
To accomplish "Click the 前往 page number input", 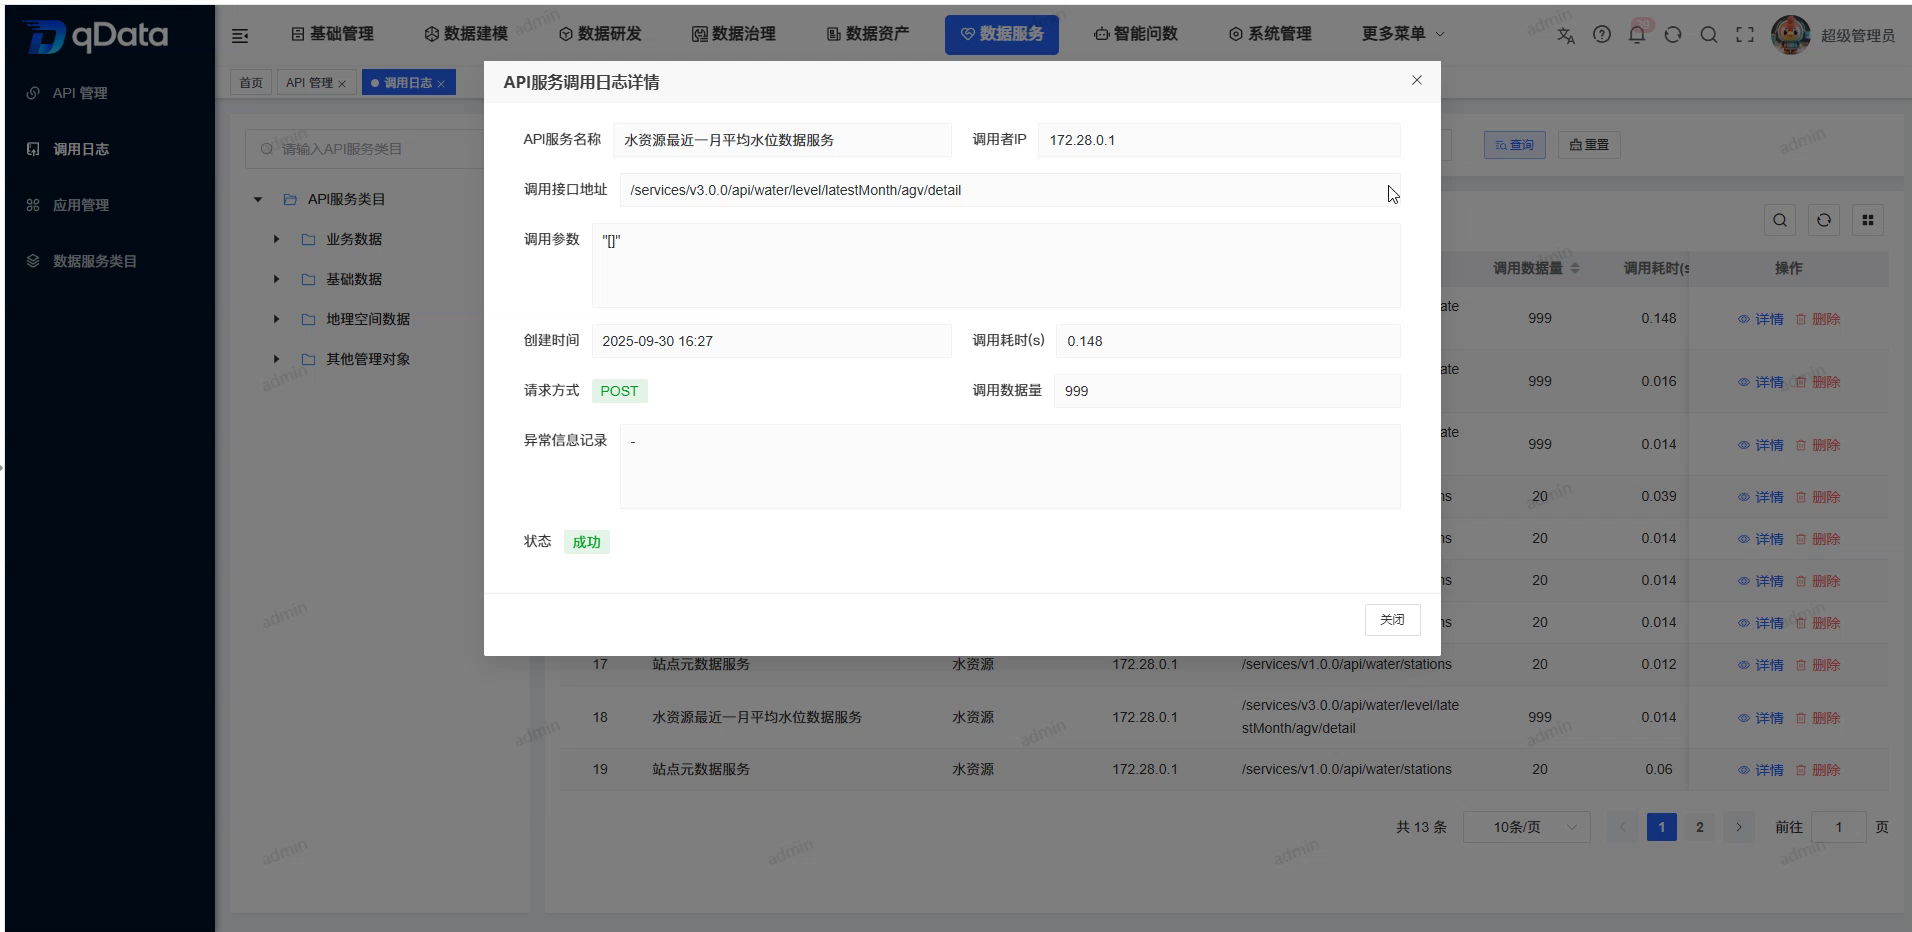I will [x=1838, y=827].
